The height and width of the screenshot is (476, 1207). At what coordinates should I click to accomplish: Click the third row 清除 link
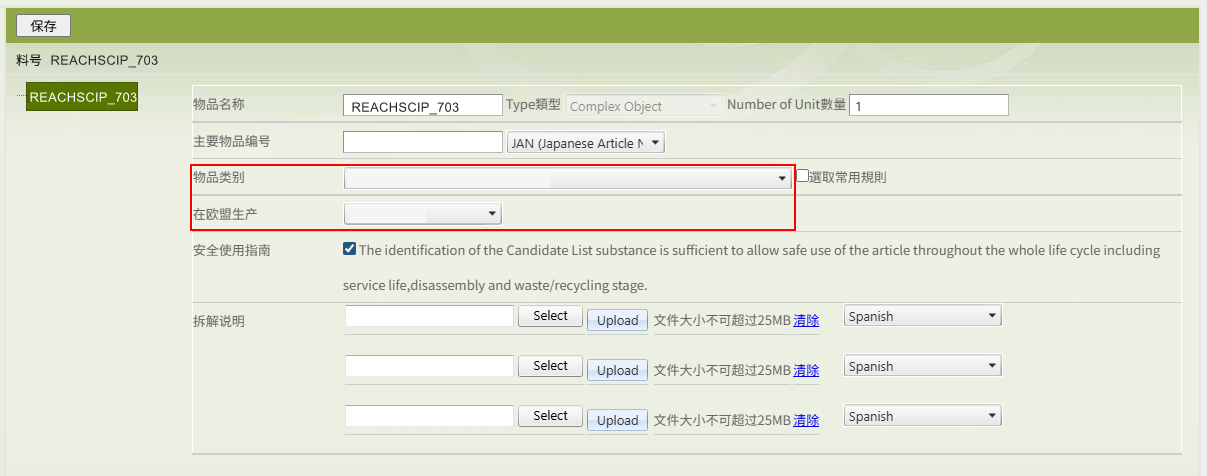tap(806, 421)
